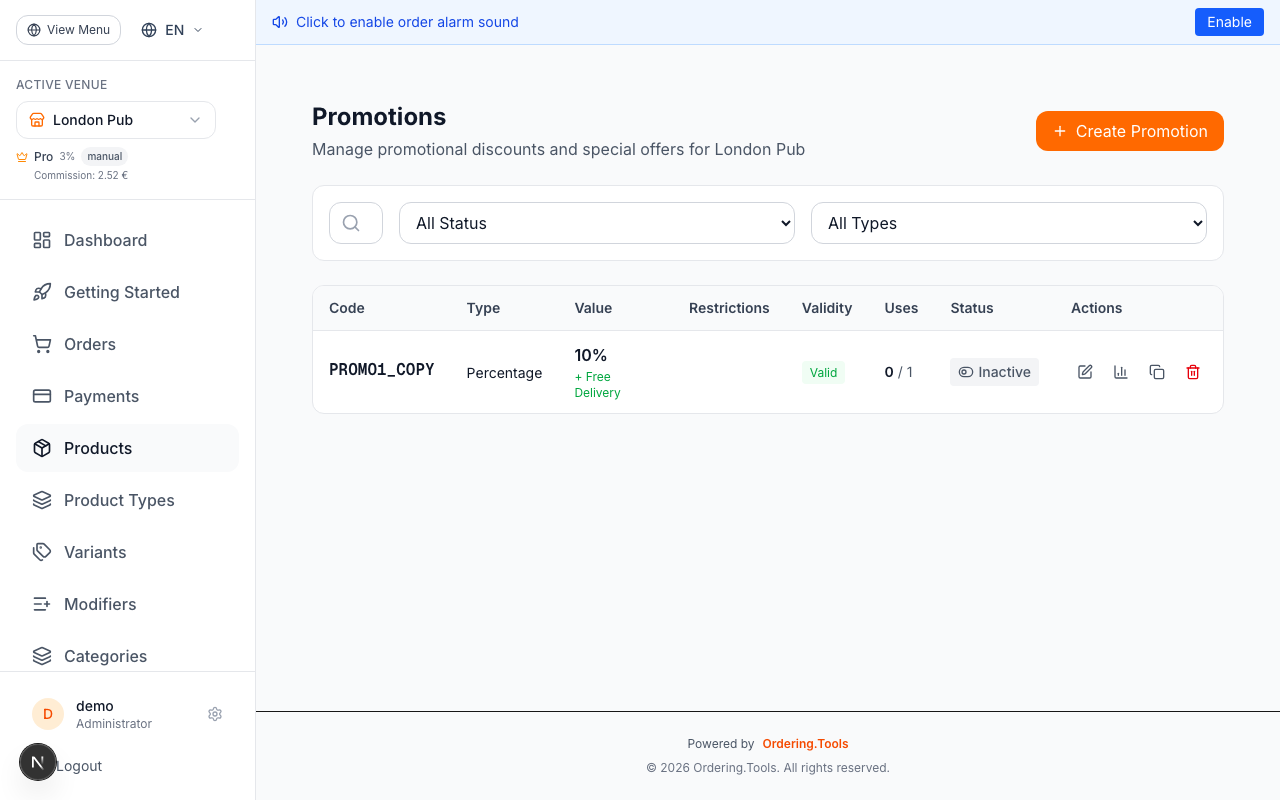Duplicate PROMO1_COPY using the copy icon
This screenshot has width=1280, height=800.
(1157, 371)
